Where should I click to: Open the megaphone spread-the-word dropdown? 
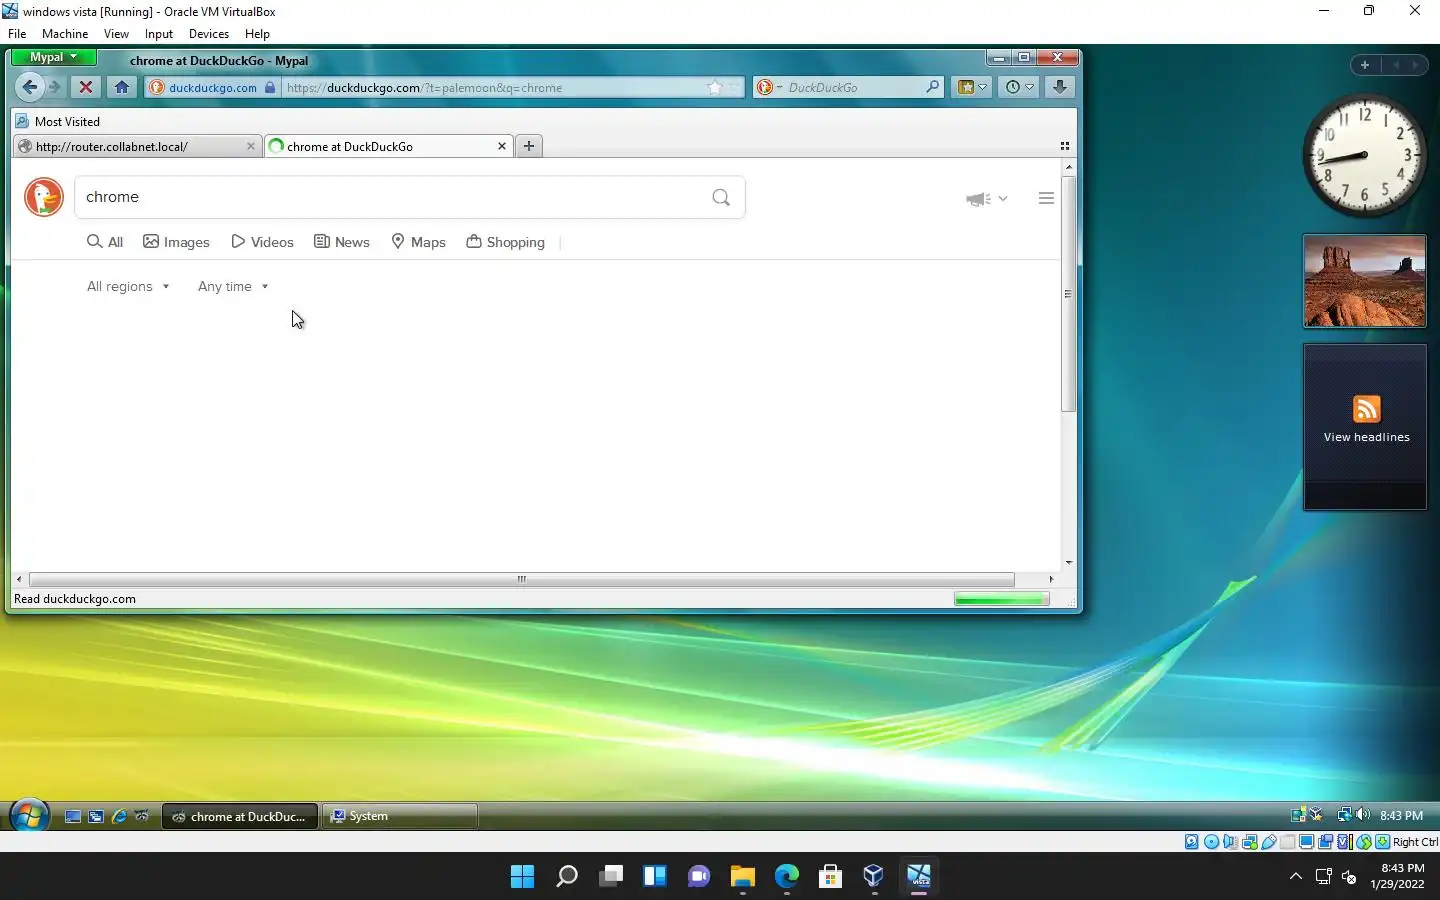pyautogui.click(x=987, y=199)
